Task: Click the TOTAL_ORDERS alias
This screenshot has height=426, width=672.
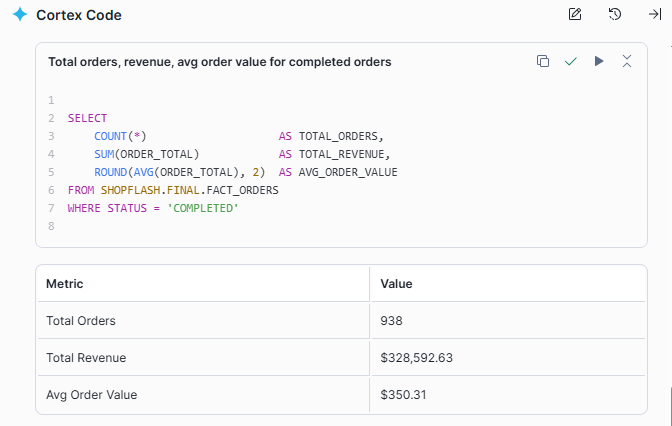Action: tap(338, 136)
